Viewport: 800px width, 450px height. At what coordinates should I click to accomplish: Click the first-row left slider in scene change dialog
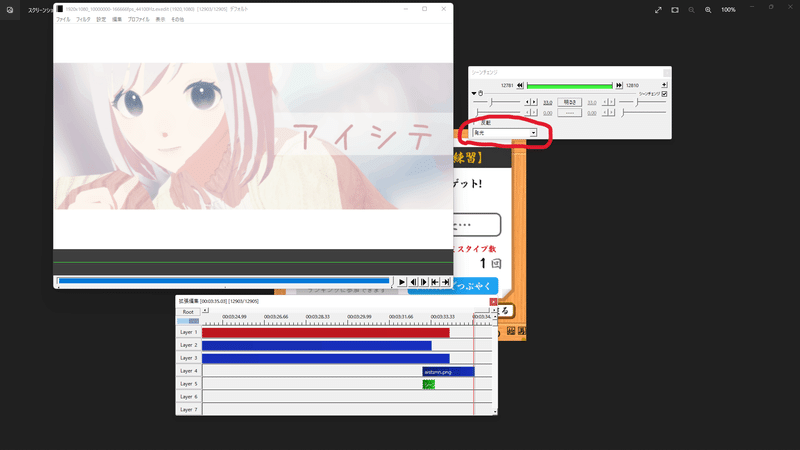click(496, 102)
